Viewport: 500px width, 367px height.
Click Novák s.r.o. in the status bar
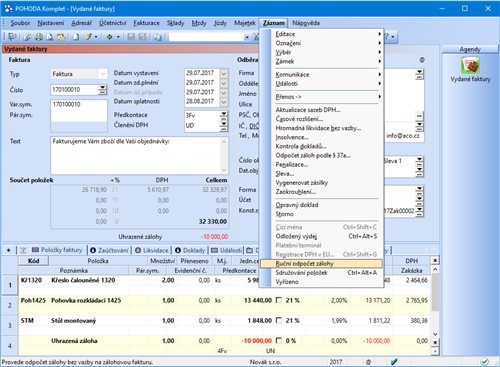pos(265,362)
